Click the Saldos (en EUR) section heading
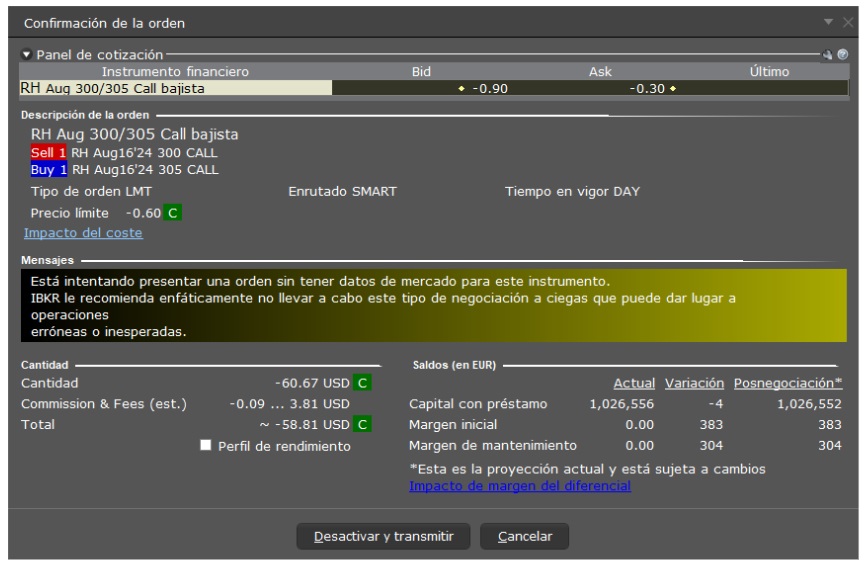The image size is (867, 563). (x=454, y=365)
